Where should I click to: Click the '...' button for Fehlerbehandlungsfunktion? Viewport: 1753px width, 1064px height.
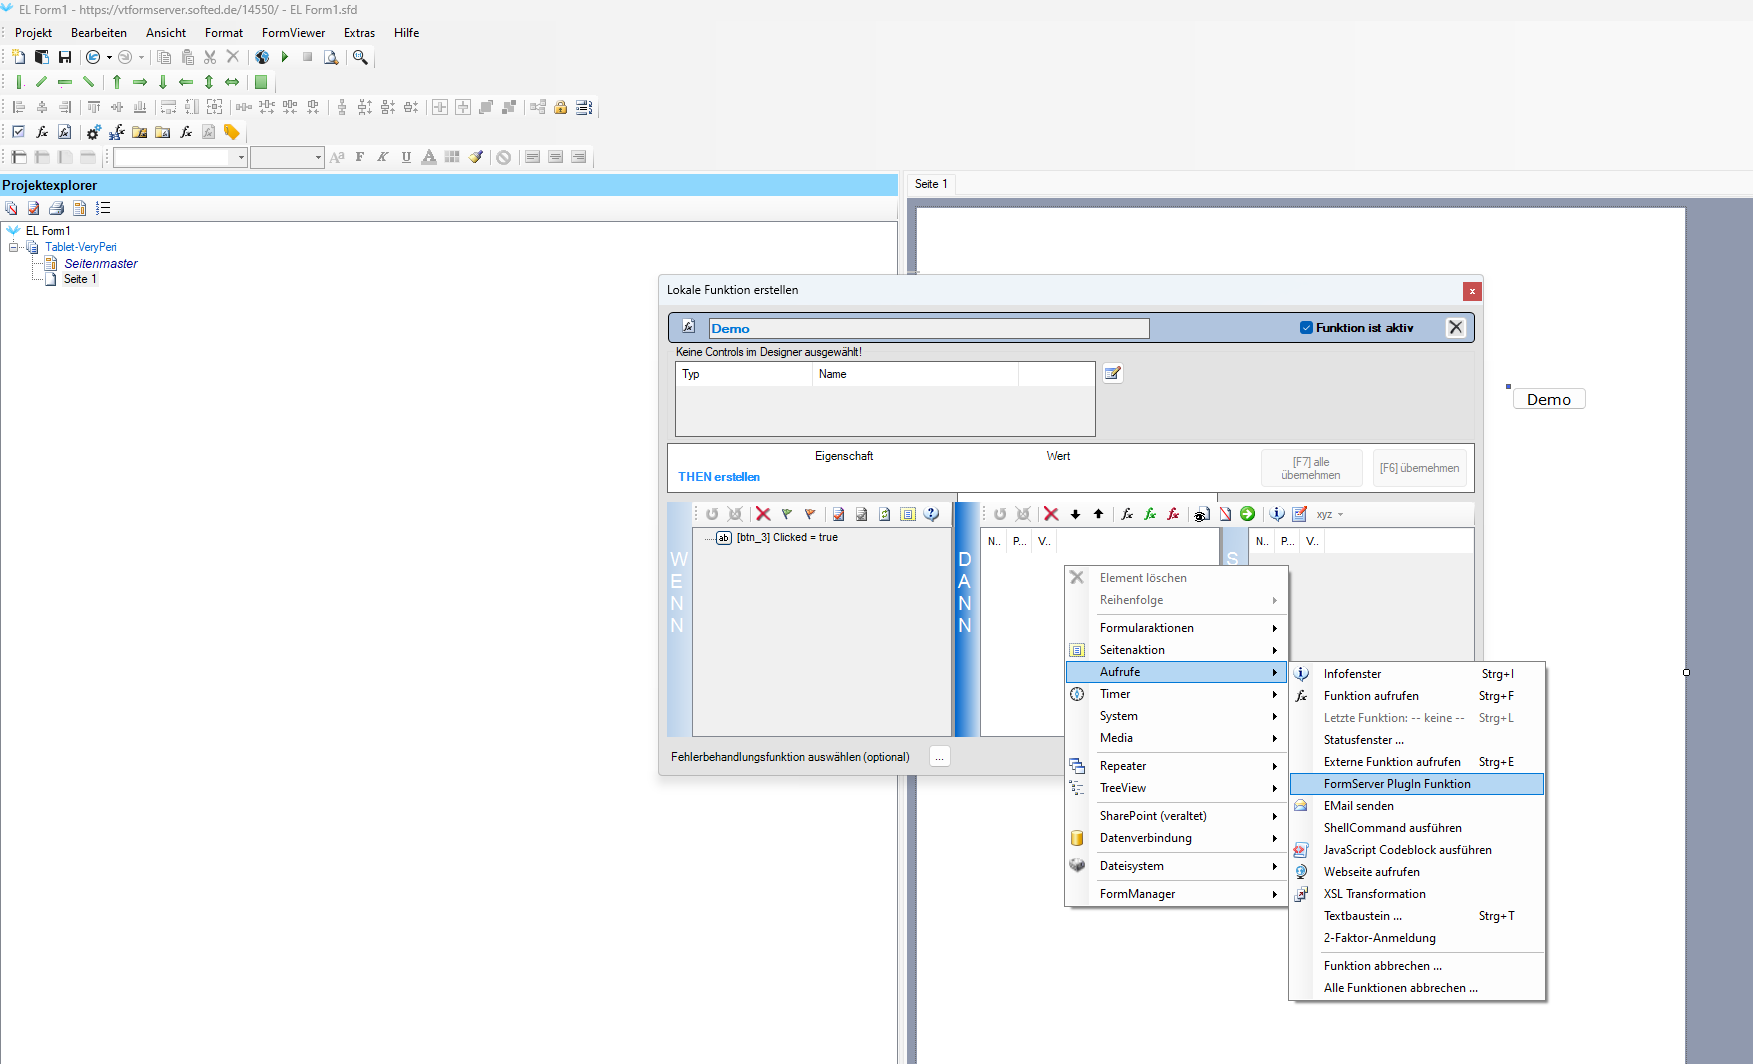coord(939,757)
